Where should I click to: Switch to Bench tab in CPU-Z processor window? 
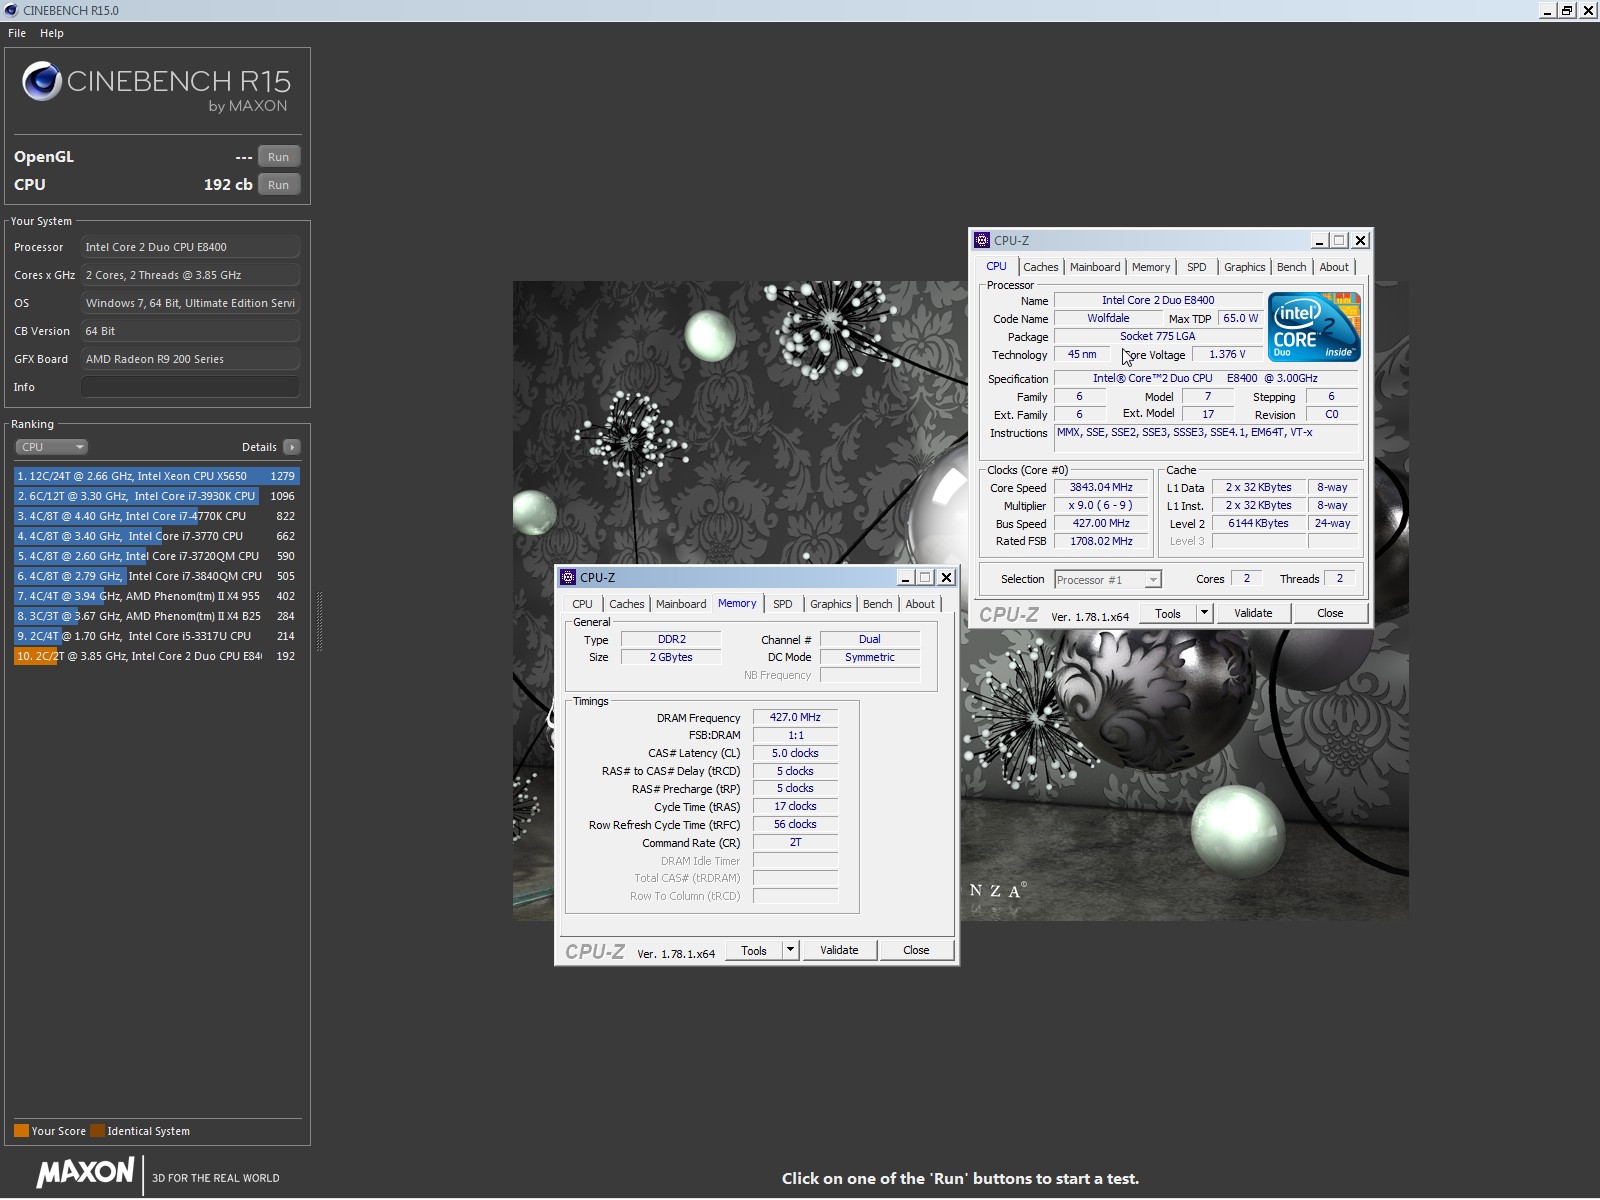1291,267
